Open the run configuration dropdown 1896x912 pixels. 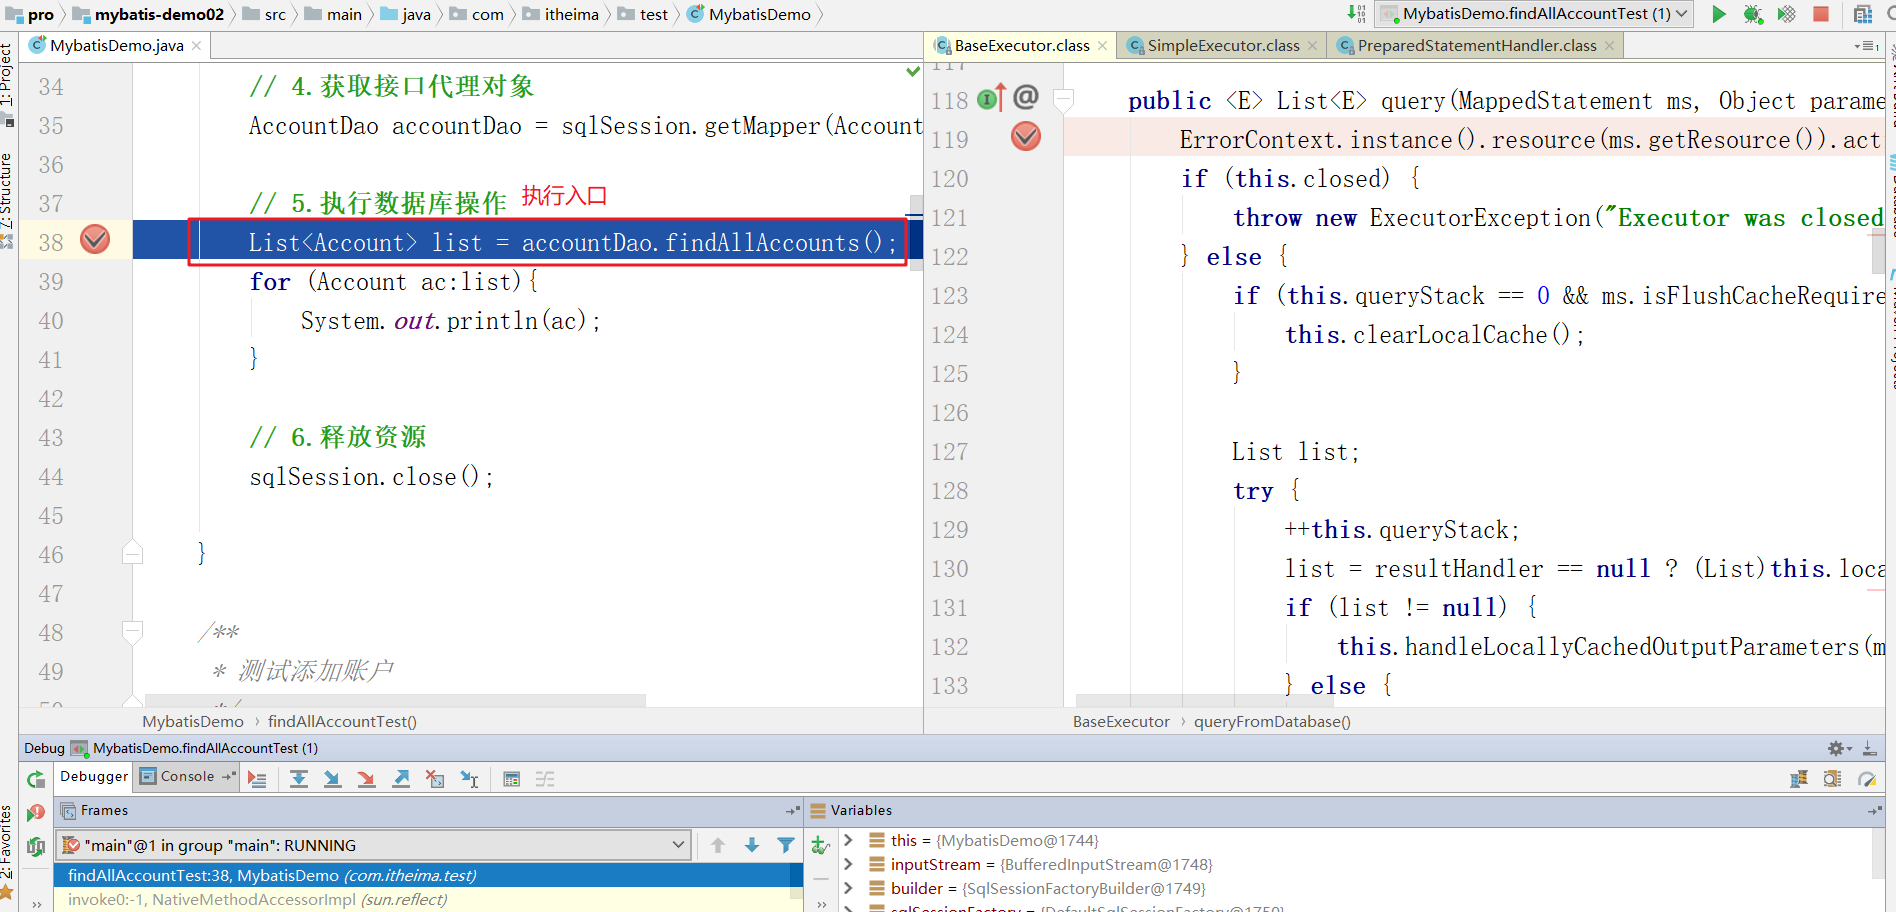point(1533,14)
